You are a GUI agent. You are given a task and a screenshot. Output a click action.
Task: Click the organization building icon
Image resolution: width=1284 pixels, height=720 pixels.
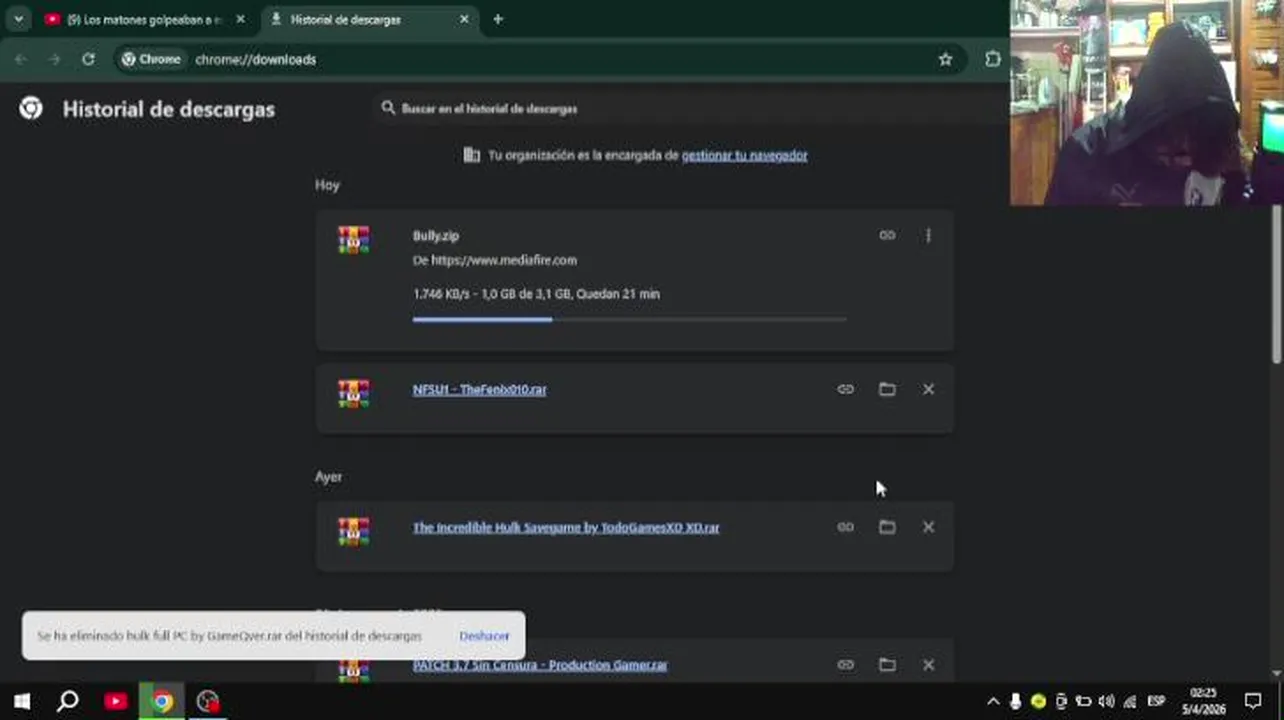[x=472, y=155]
